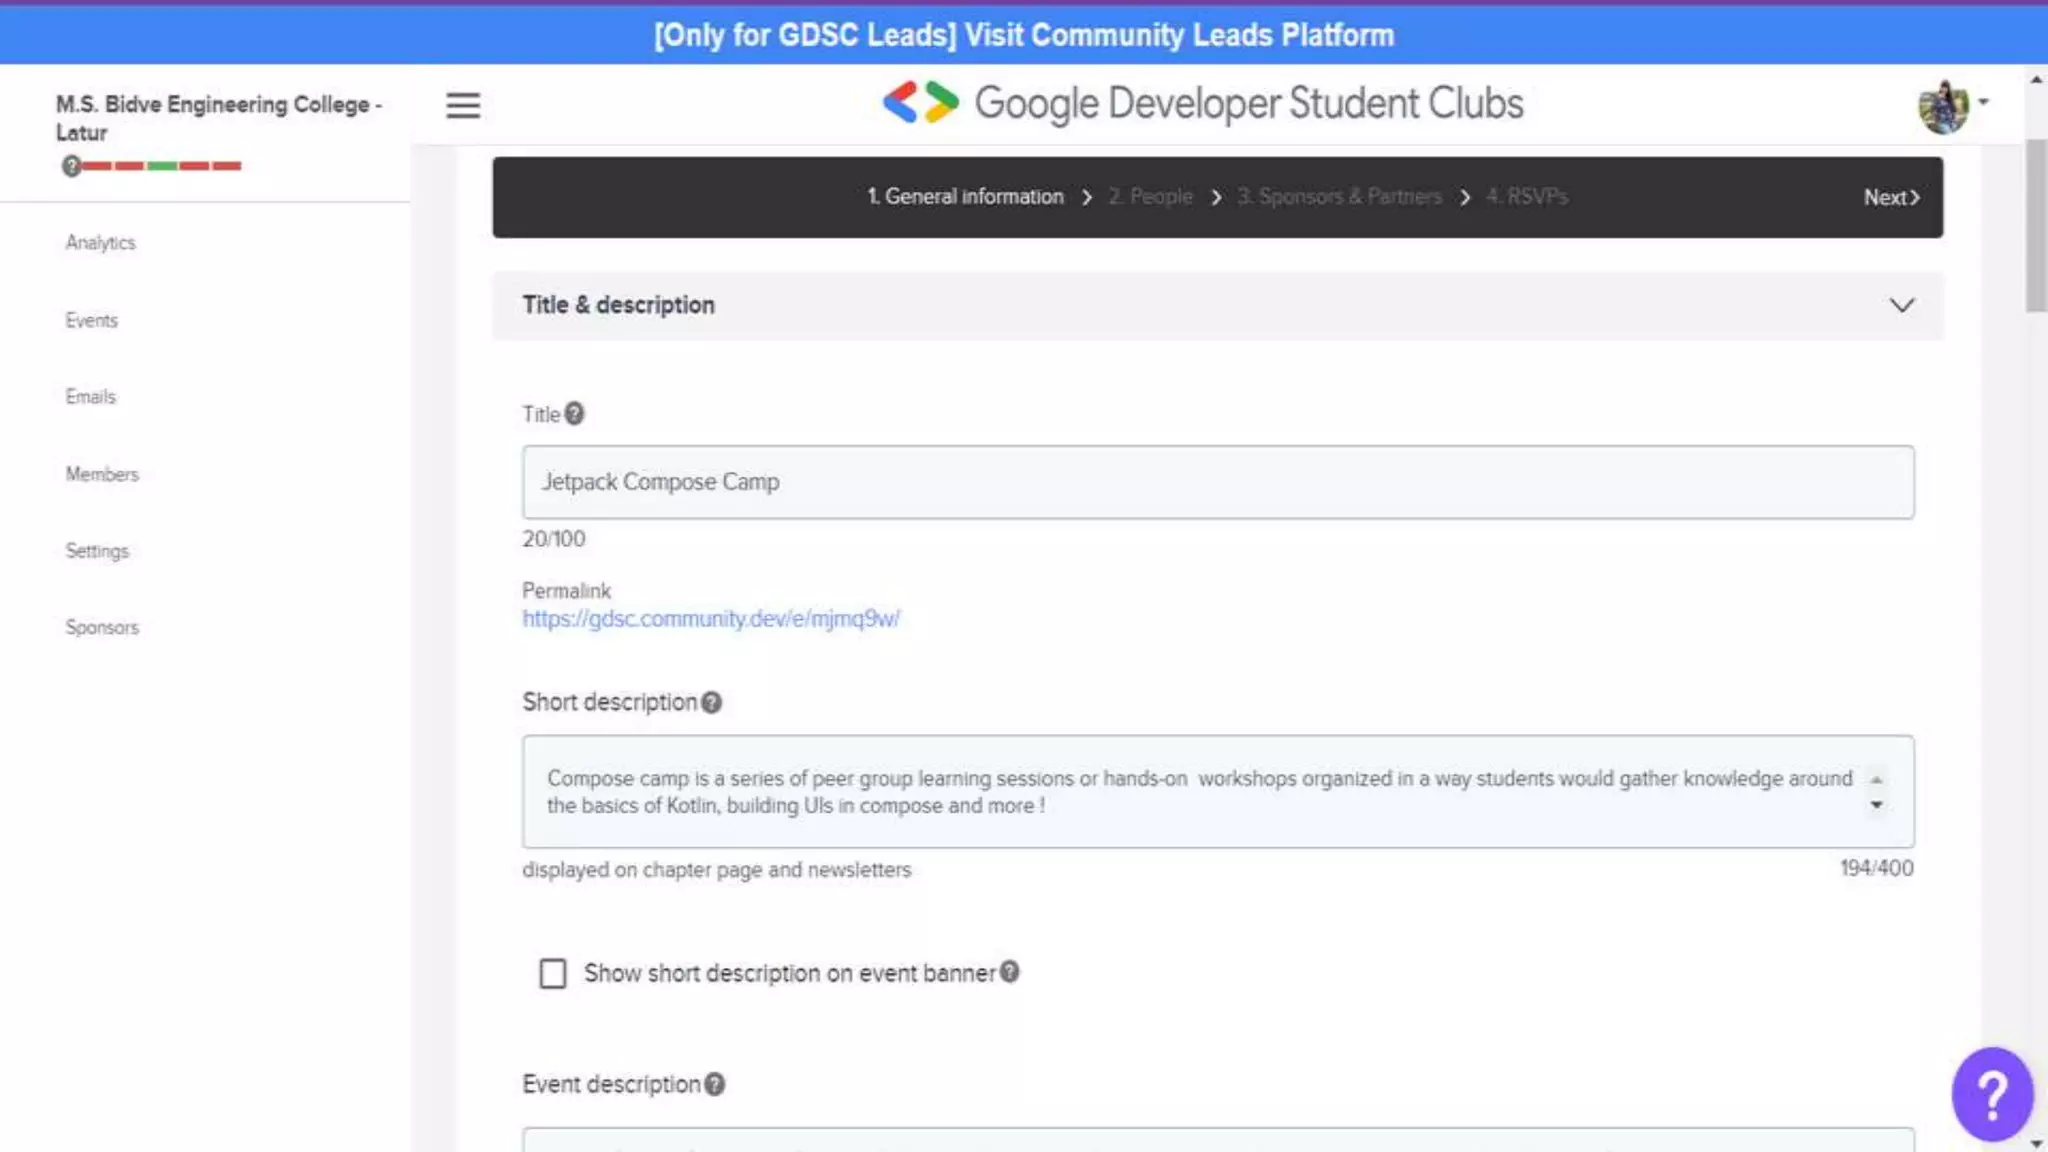Enable Show short description on event banner
Screen dimensions: 2048x1152
pyautogui.click(x=553, y=973)
